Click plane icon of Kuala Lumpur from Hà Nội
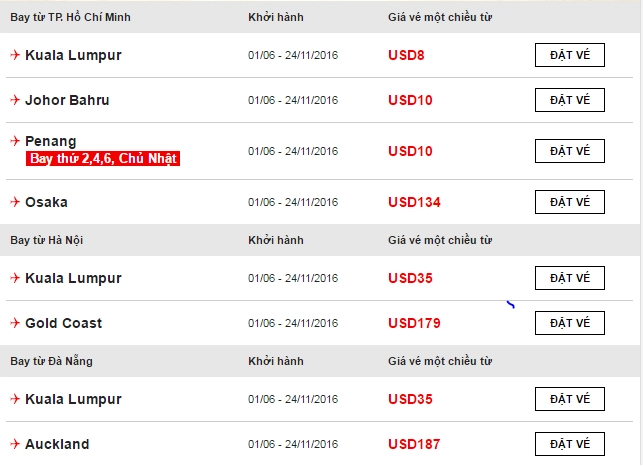Viewport: 643px width, 466px height. pyautogui.click(x=15, y=278)
